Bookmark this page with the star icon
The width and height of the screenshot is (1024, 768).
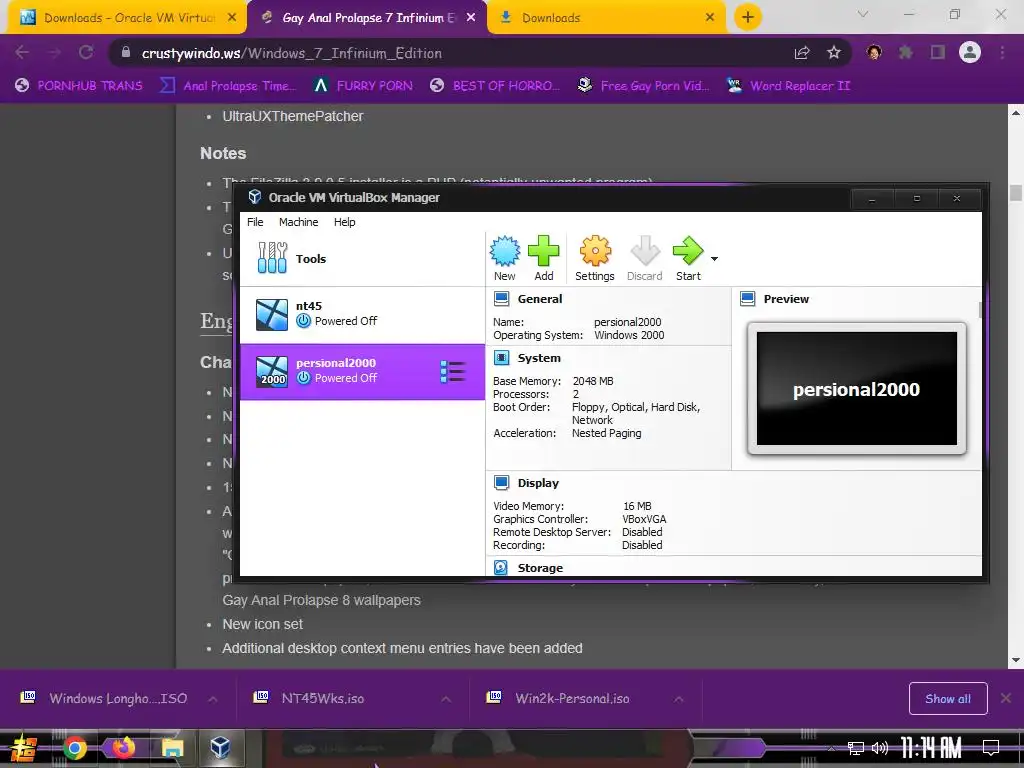(x=834, y=53)
